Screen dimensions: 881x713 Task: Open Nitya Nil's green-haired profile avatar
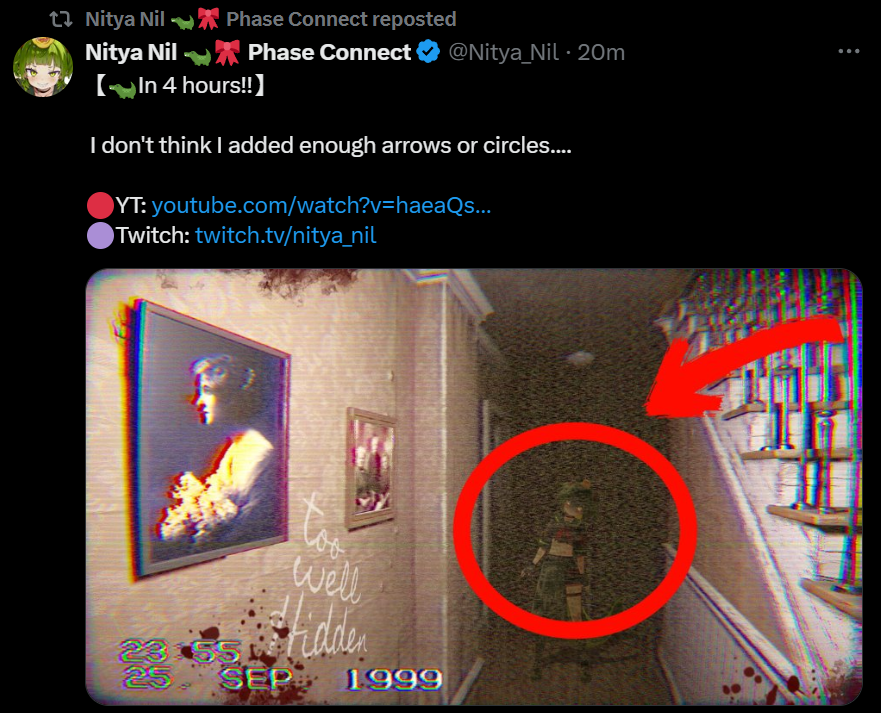[43, 67]
